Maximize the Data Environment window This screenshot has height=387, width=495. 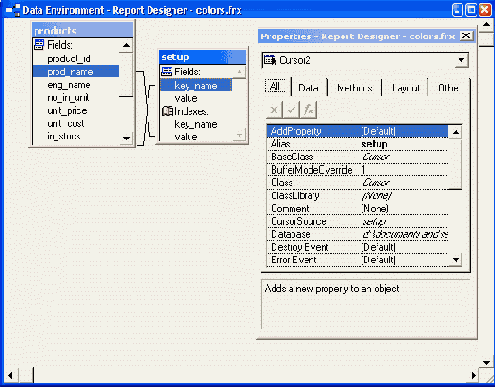click(471, 10)
